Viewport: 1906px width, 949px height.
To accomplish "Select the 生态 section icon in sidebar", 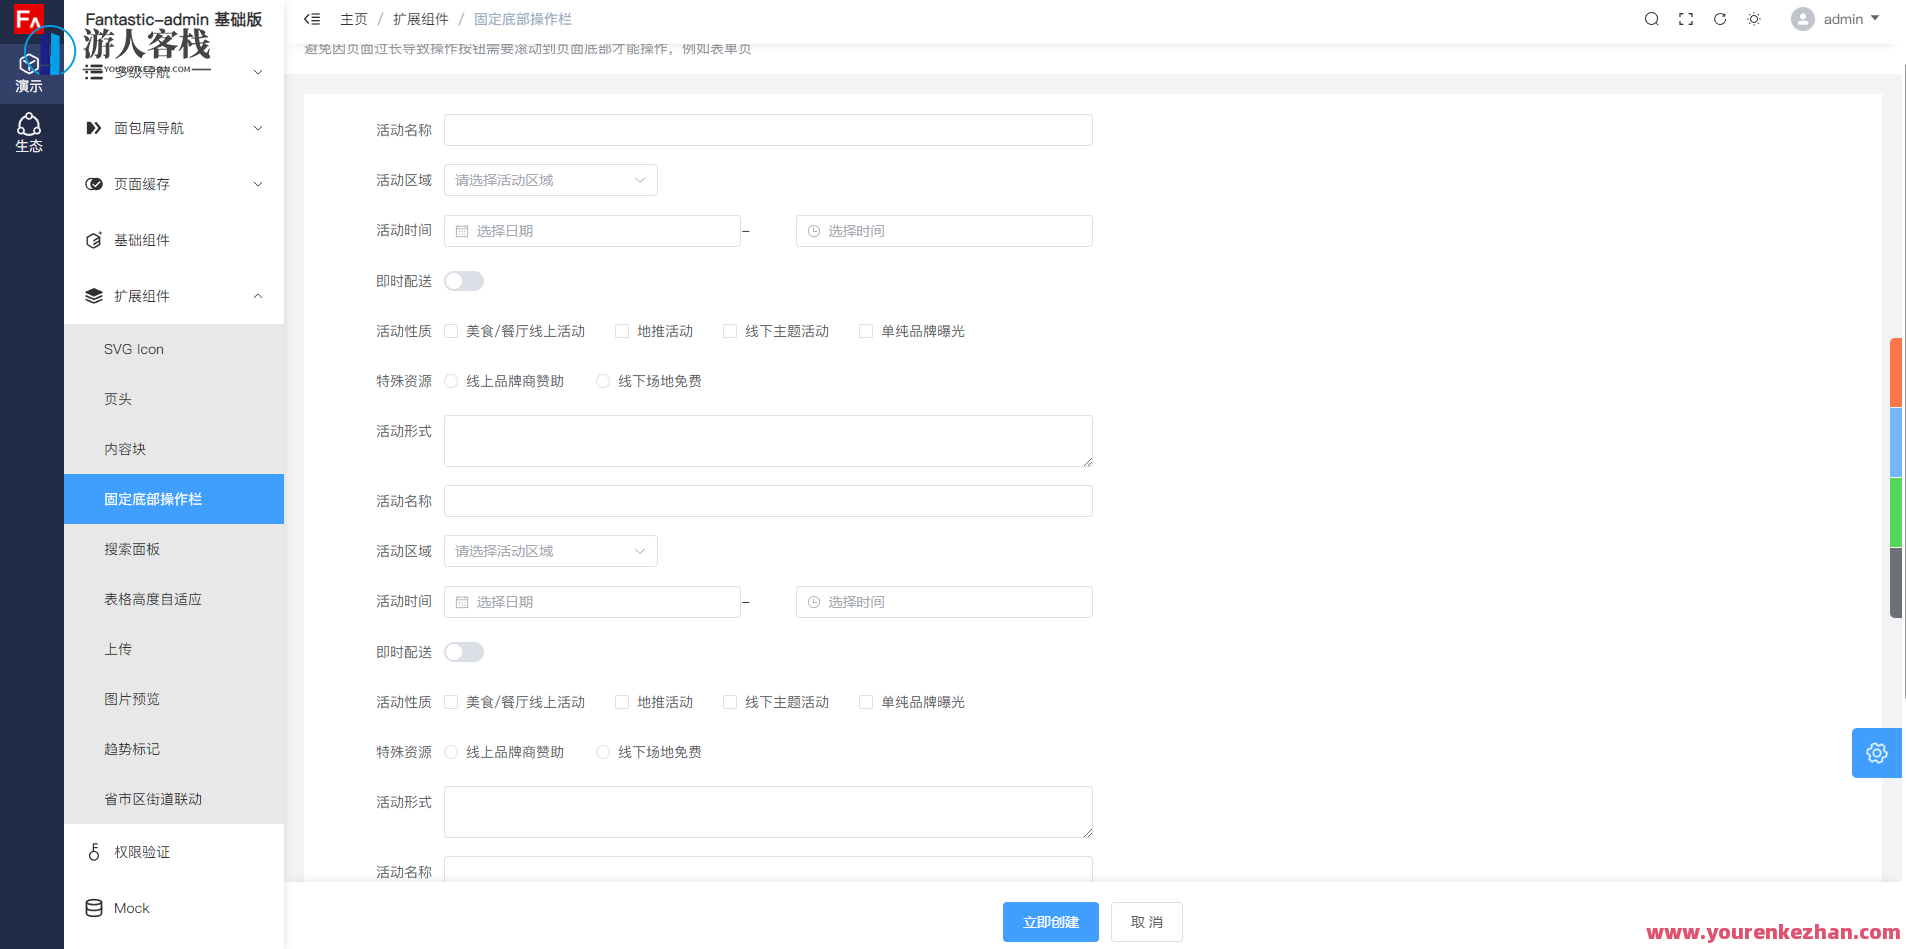I will pyautogui.click(x=30, y=131).
